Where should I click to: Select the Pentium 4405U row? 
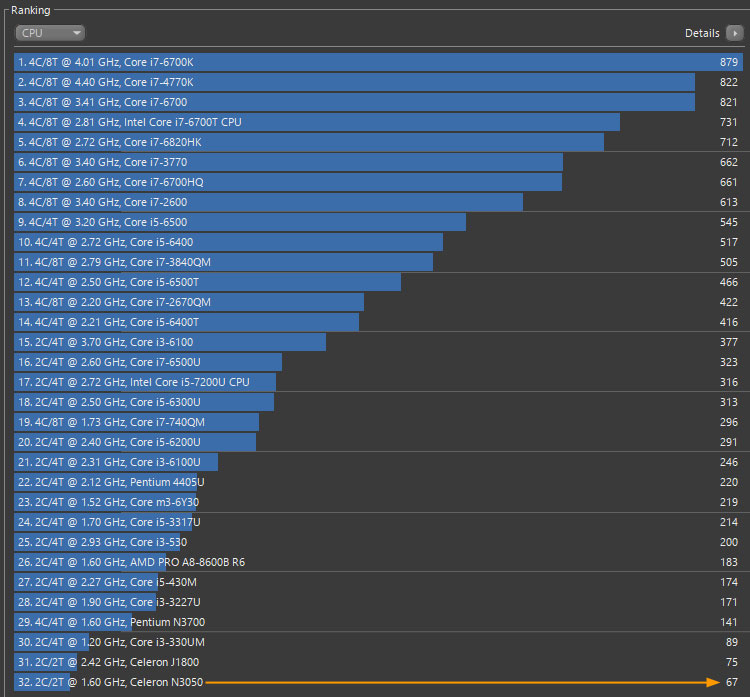coord(378,482)
